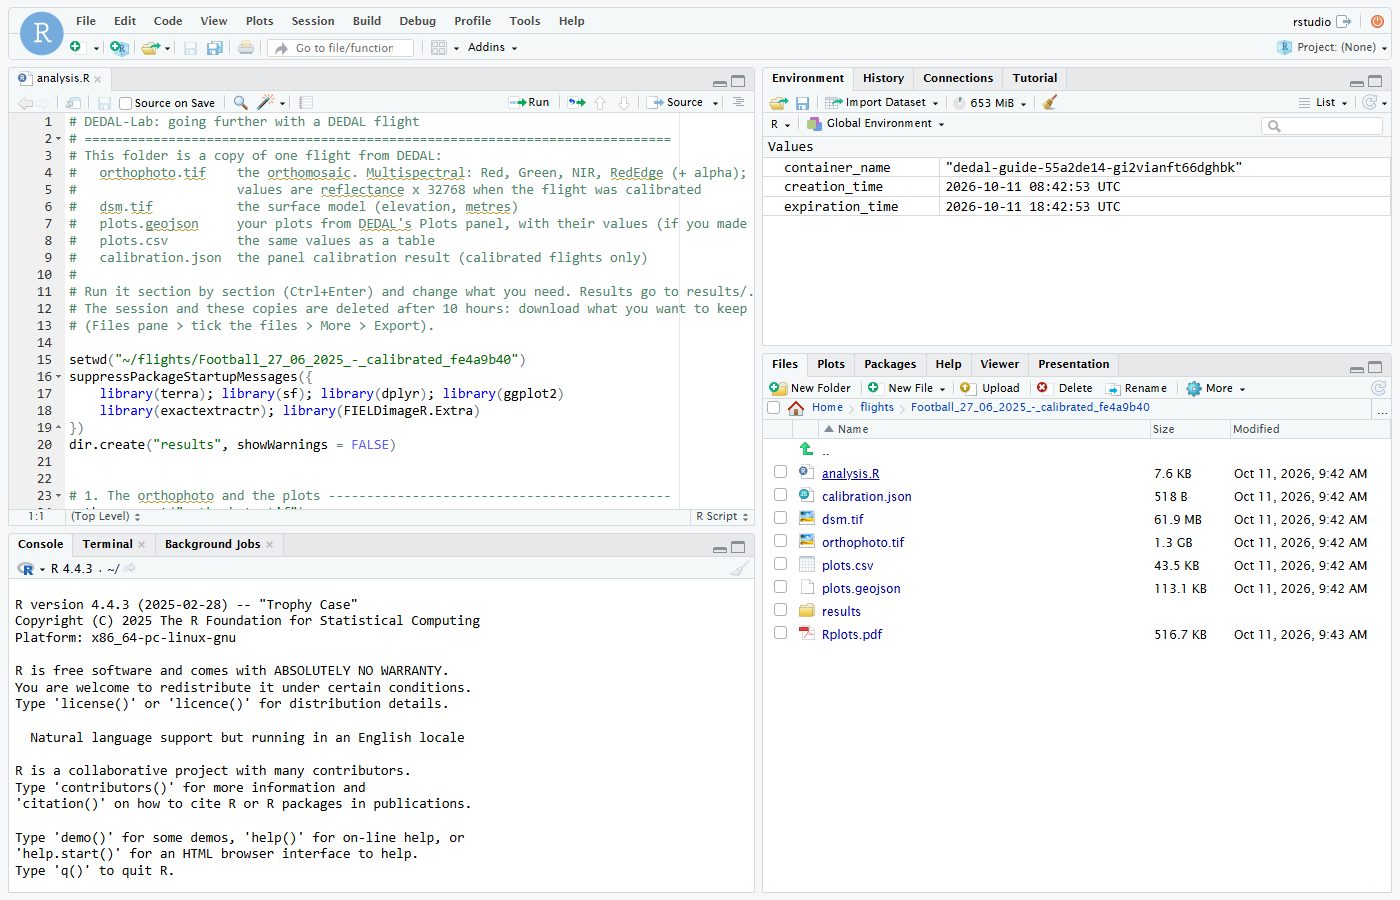Open the Import Dataset dropdown
Image resolution: width=1400 pixels, height=900 pixels.
pos(882,102)
